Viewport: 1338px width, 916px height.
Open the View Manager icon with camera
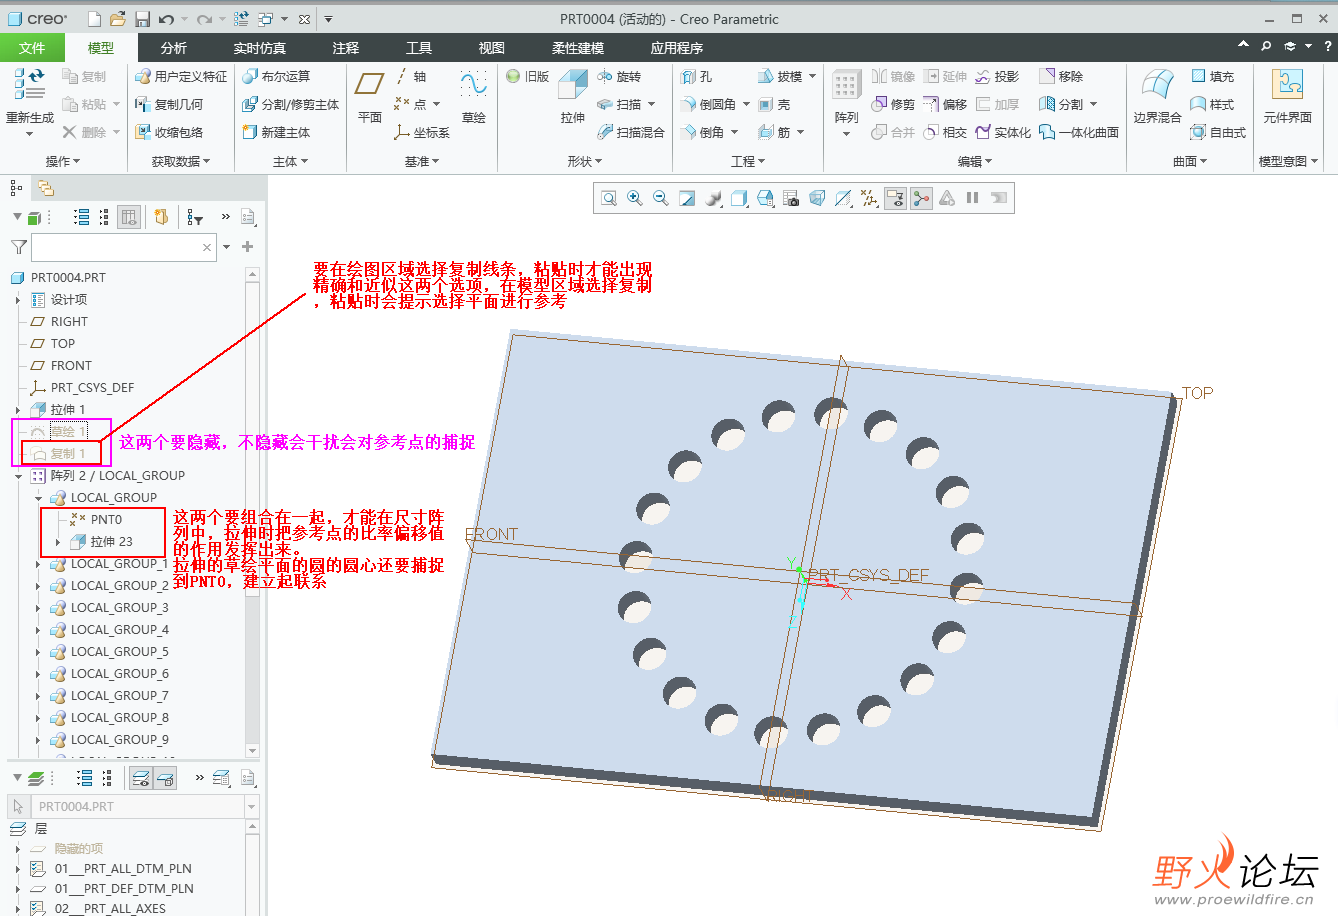pos(791,198)
